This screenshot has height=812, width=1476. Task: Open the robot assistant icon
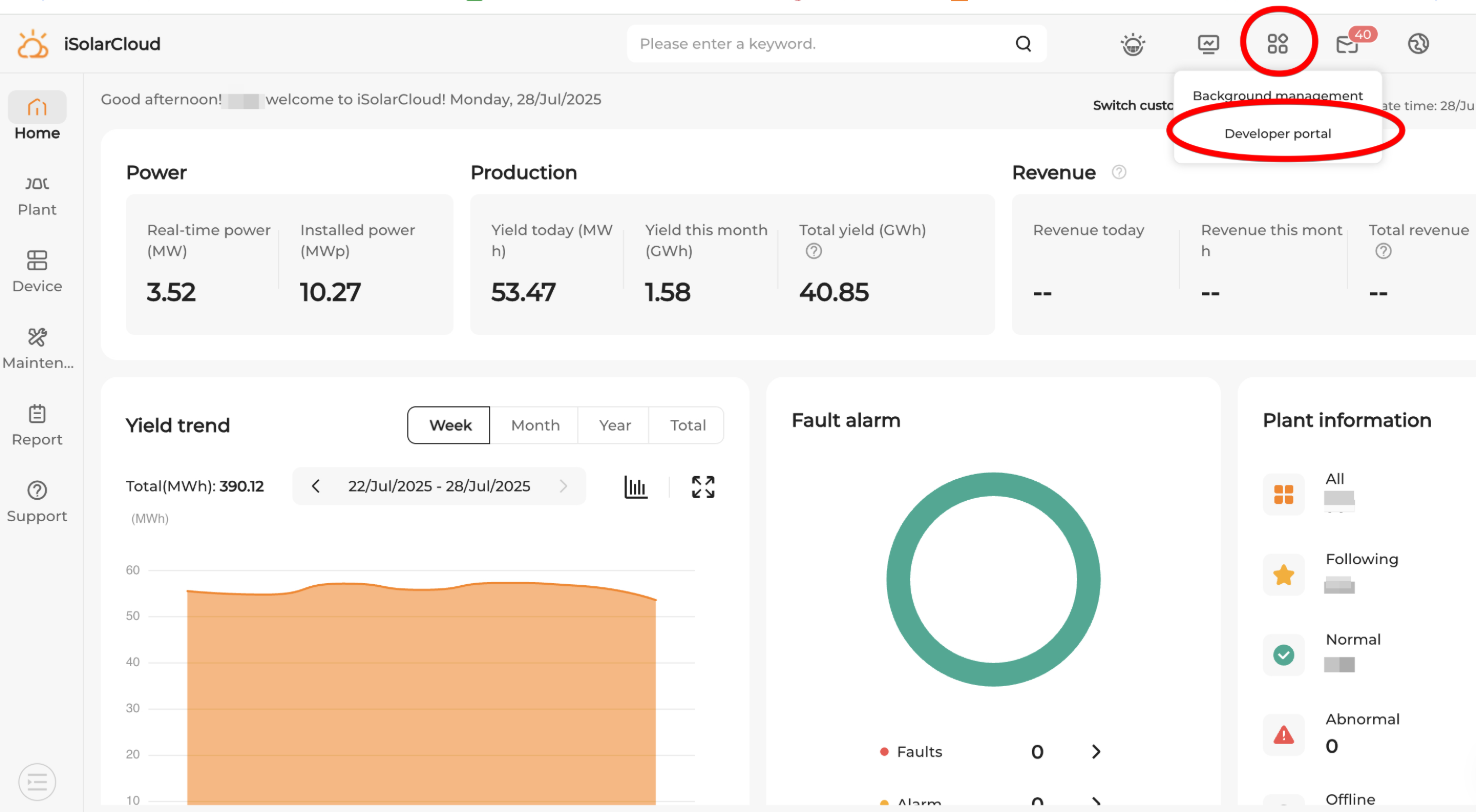(x=1133, y=44)
